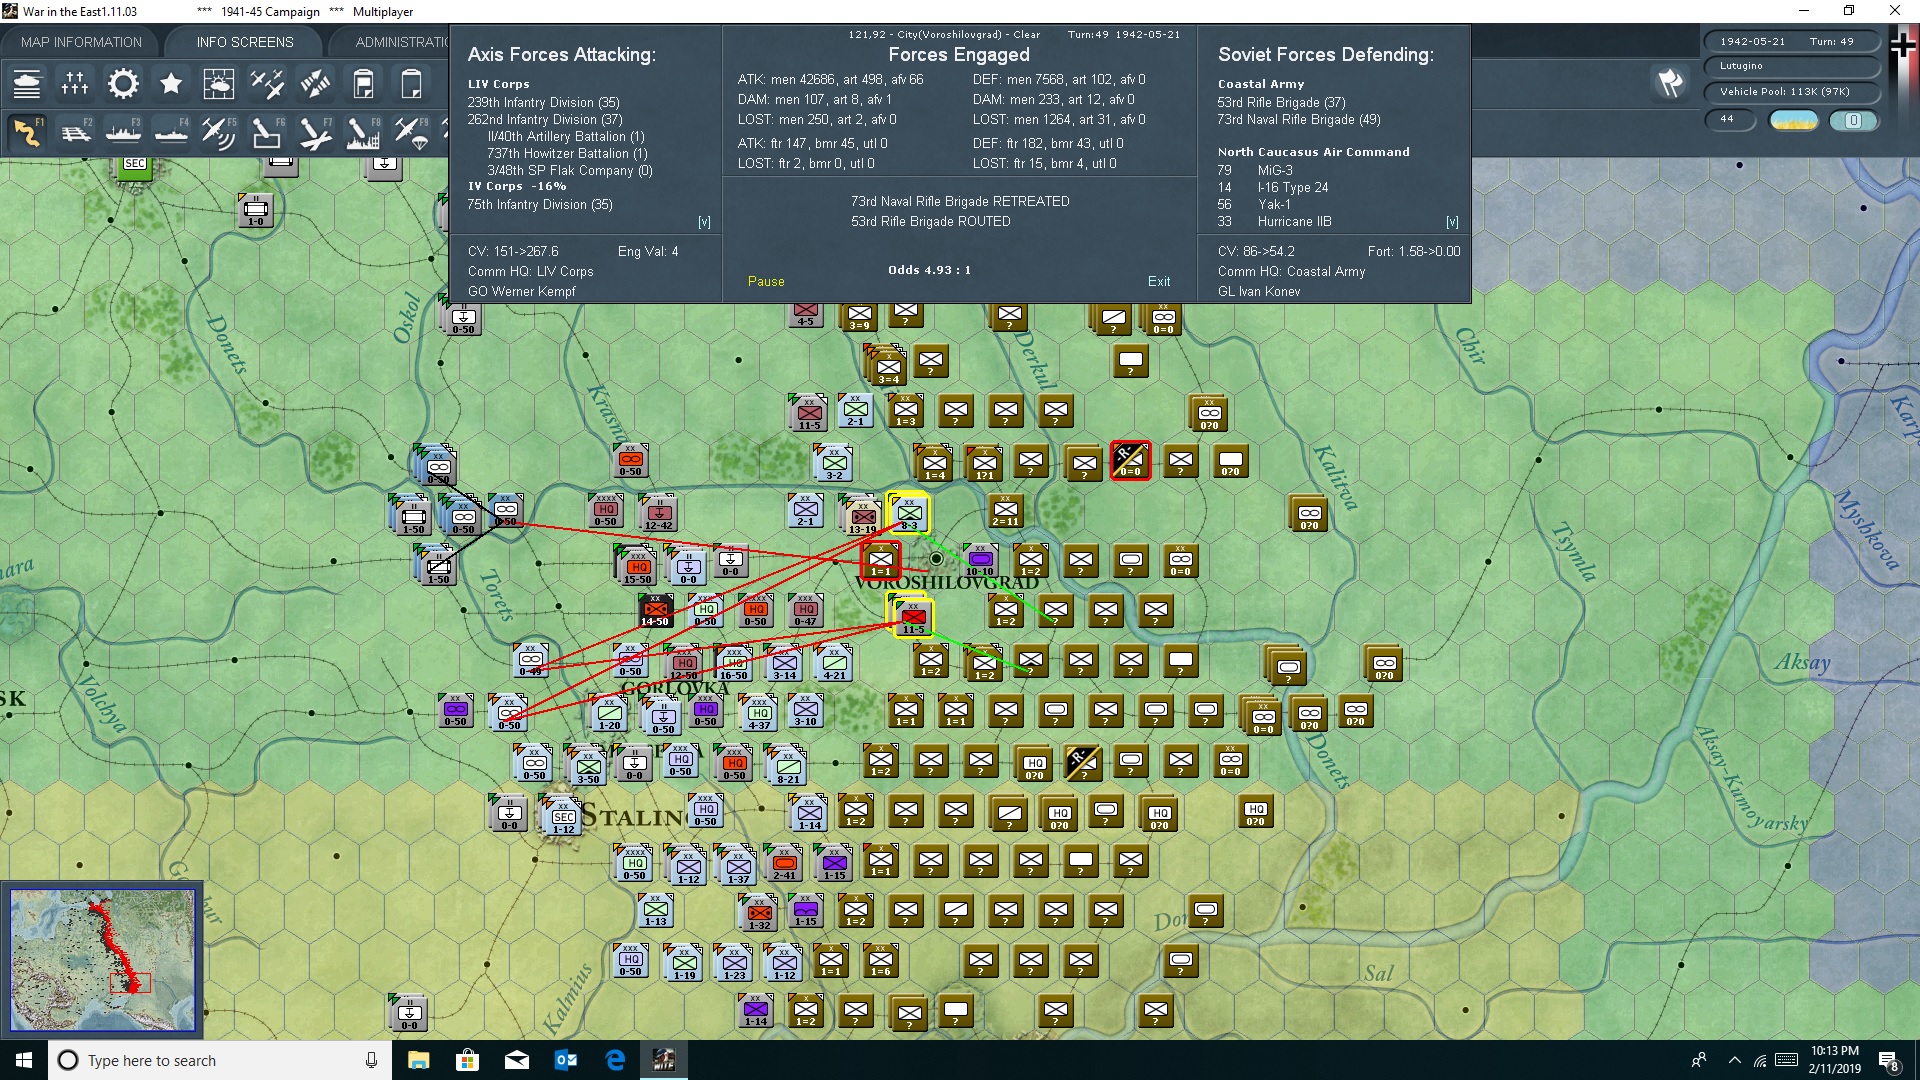Image resolution: width=1920 pixels, height=1080 pixels.
Task: Select the F8 bomb city mission icon
Action: [x=363, y=131]
